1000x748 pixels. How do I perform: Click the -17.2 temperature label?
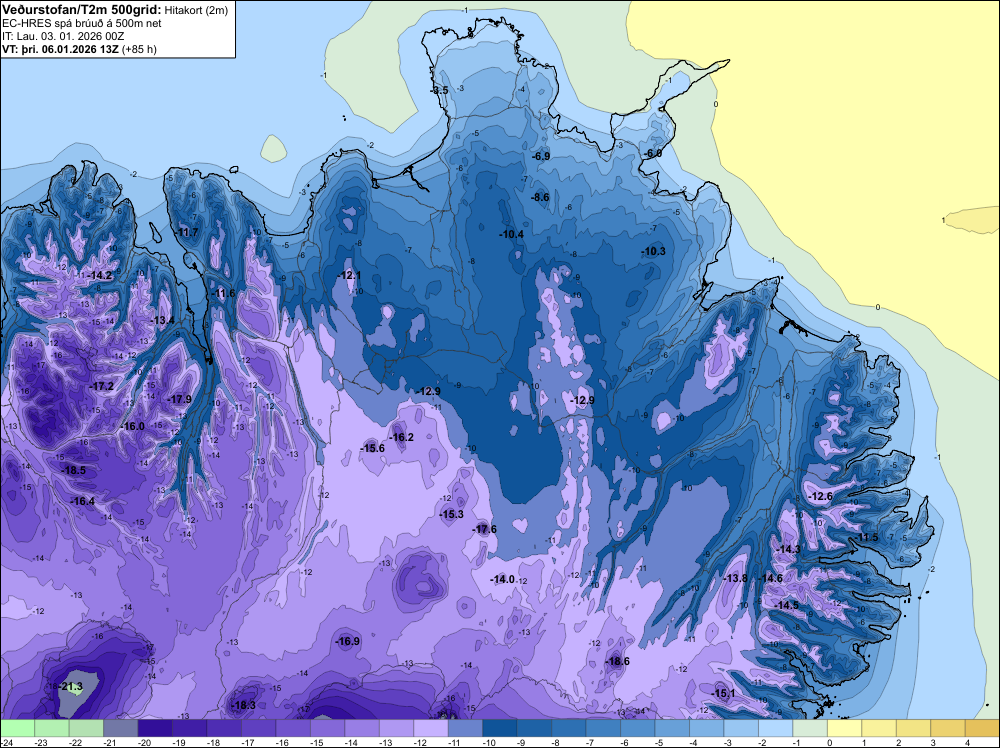pos(101,387)
